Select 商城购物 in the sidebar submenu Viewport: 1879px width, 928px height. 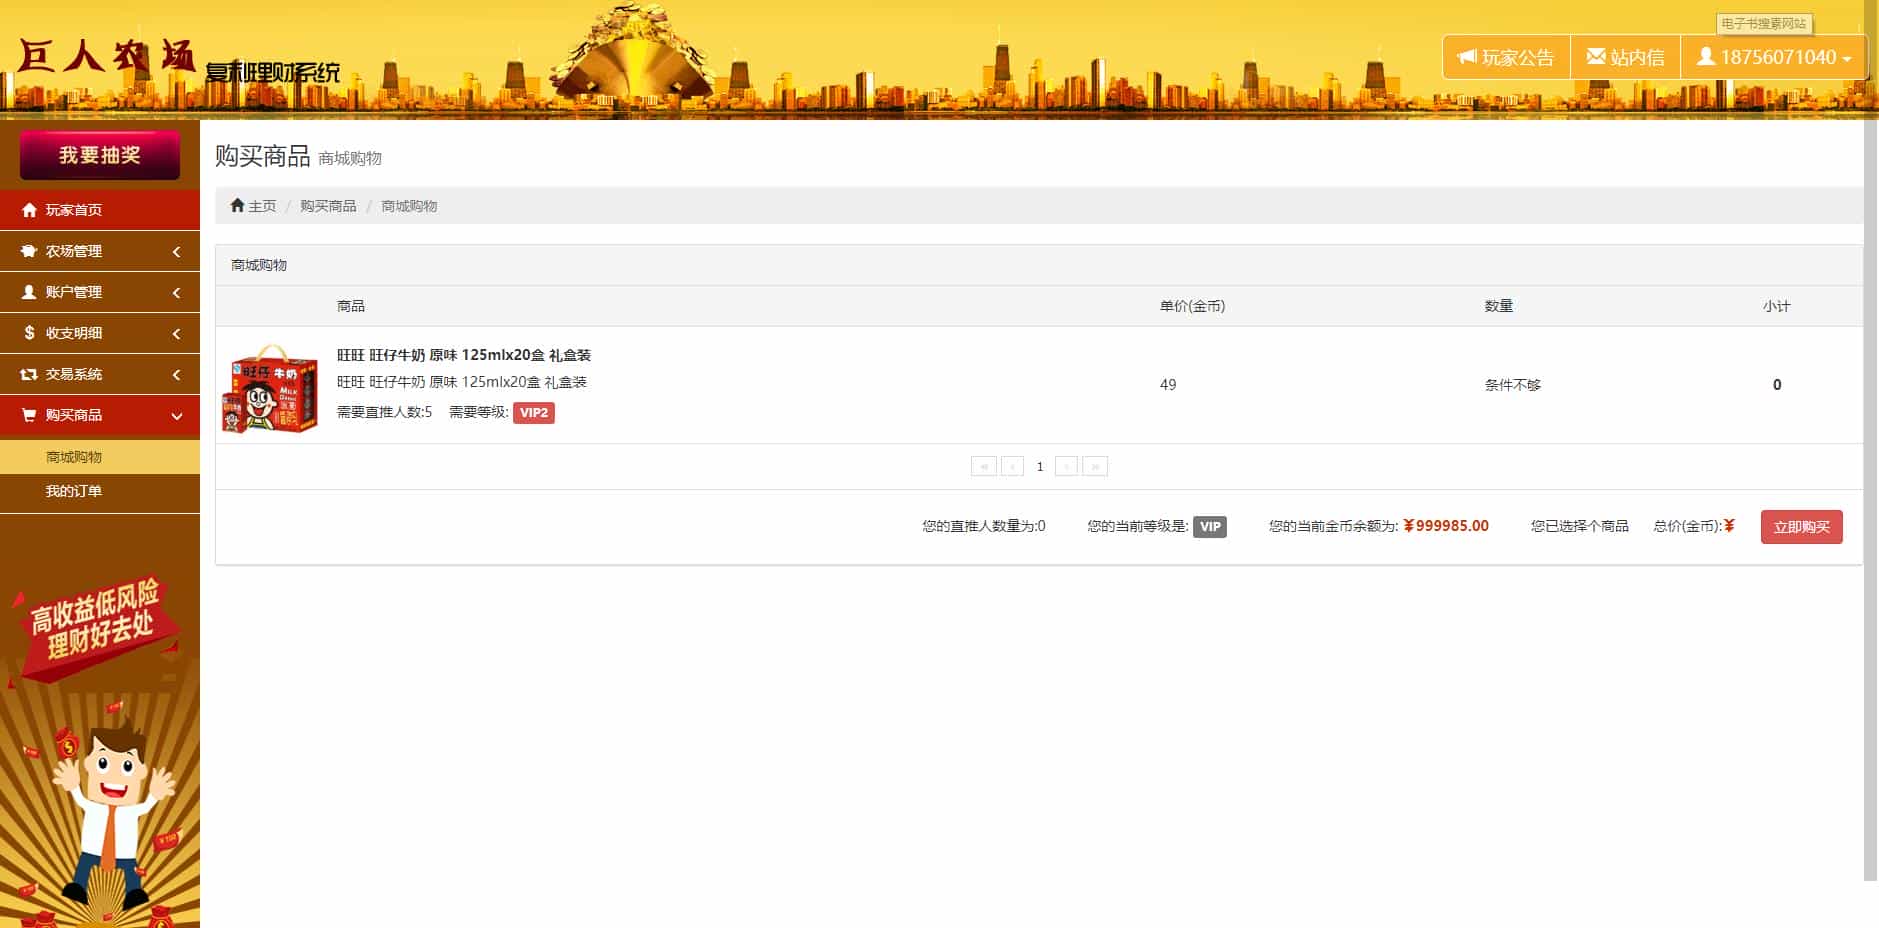(x=100, y=457)
